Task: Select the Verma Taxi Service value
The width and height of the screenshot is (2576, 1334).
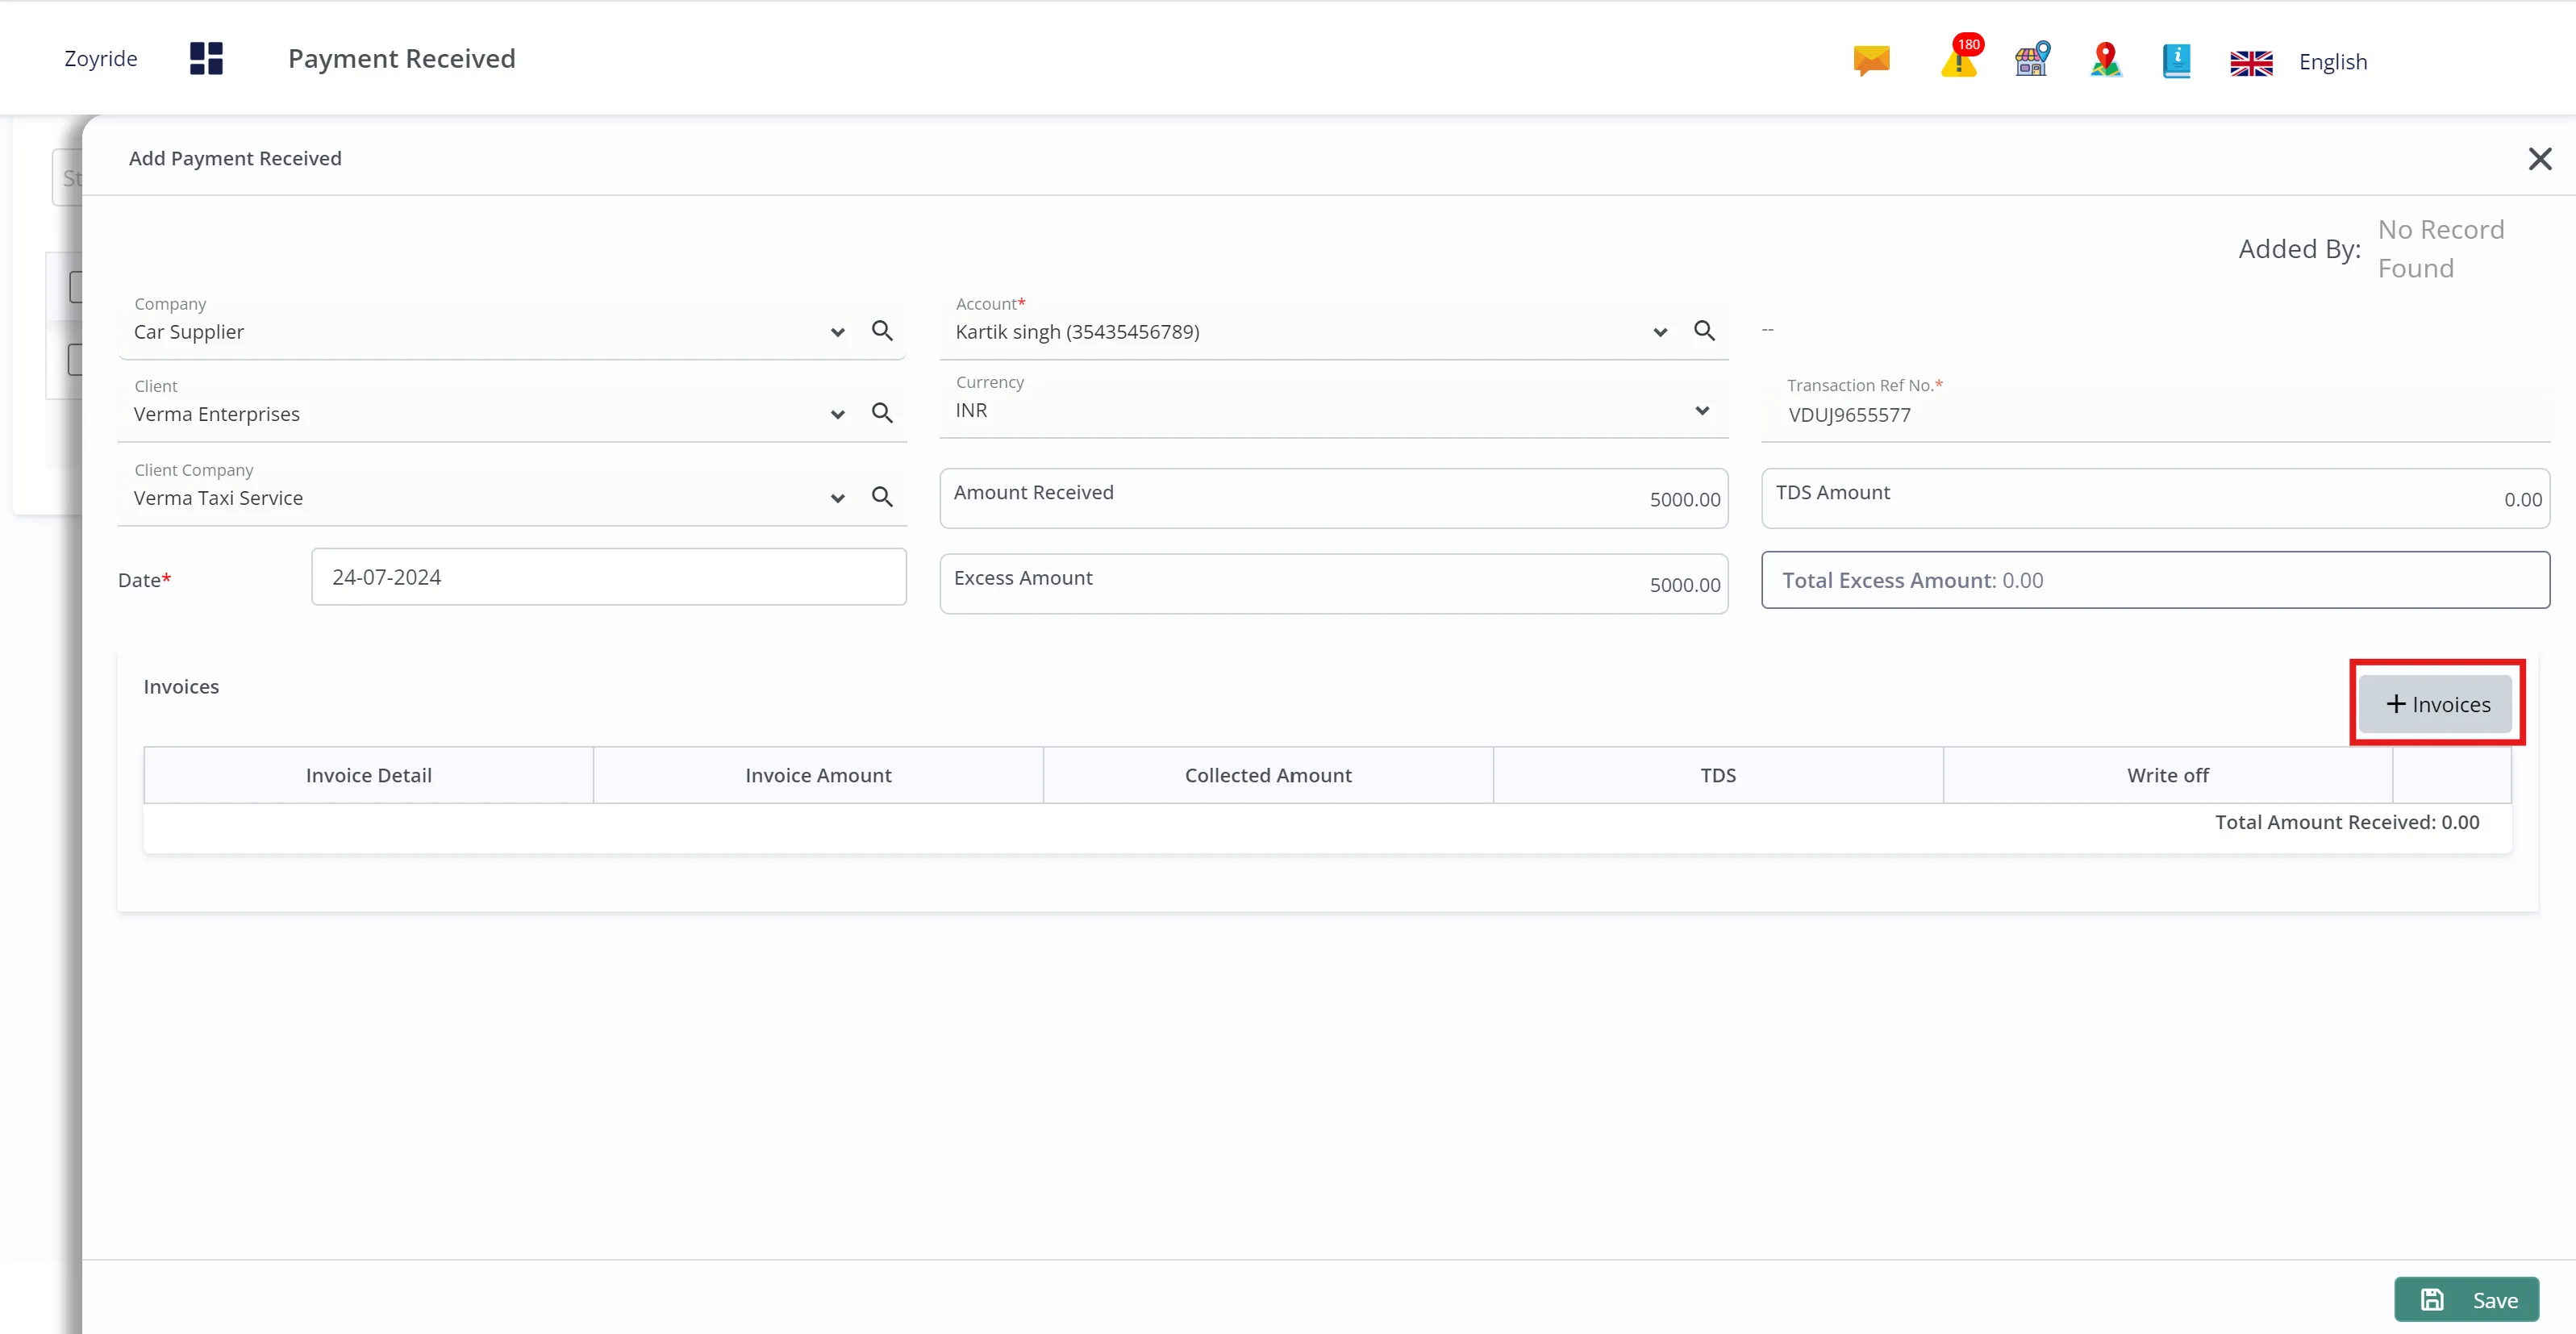Action: (x=218, y=498)
